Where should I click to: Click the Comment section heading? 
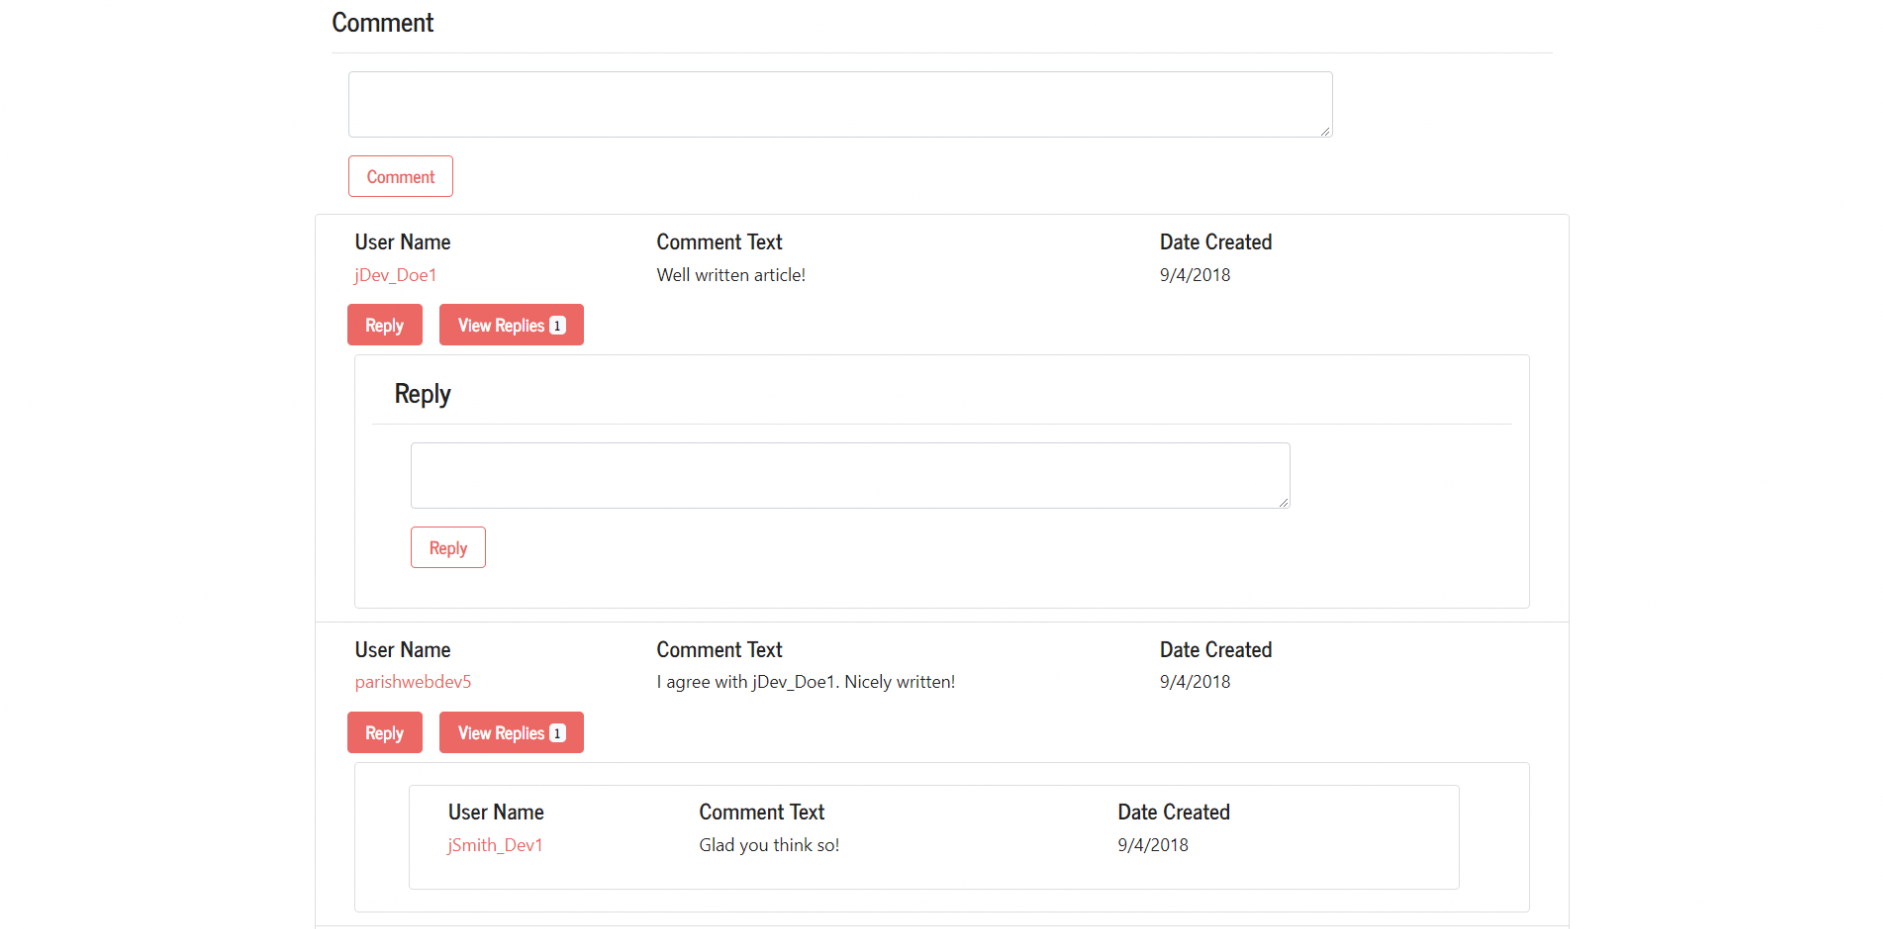(x=382, y=23)
